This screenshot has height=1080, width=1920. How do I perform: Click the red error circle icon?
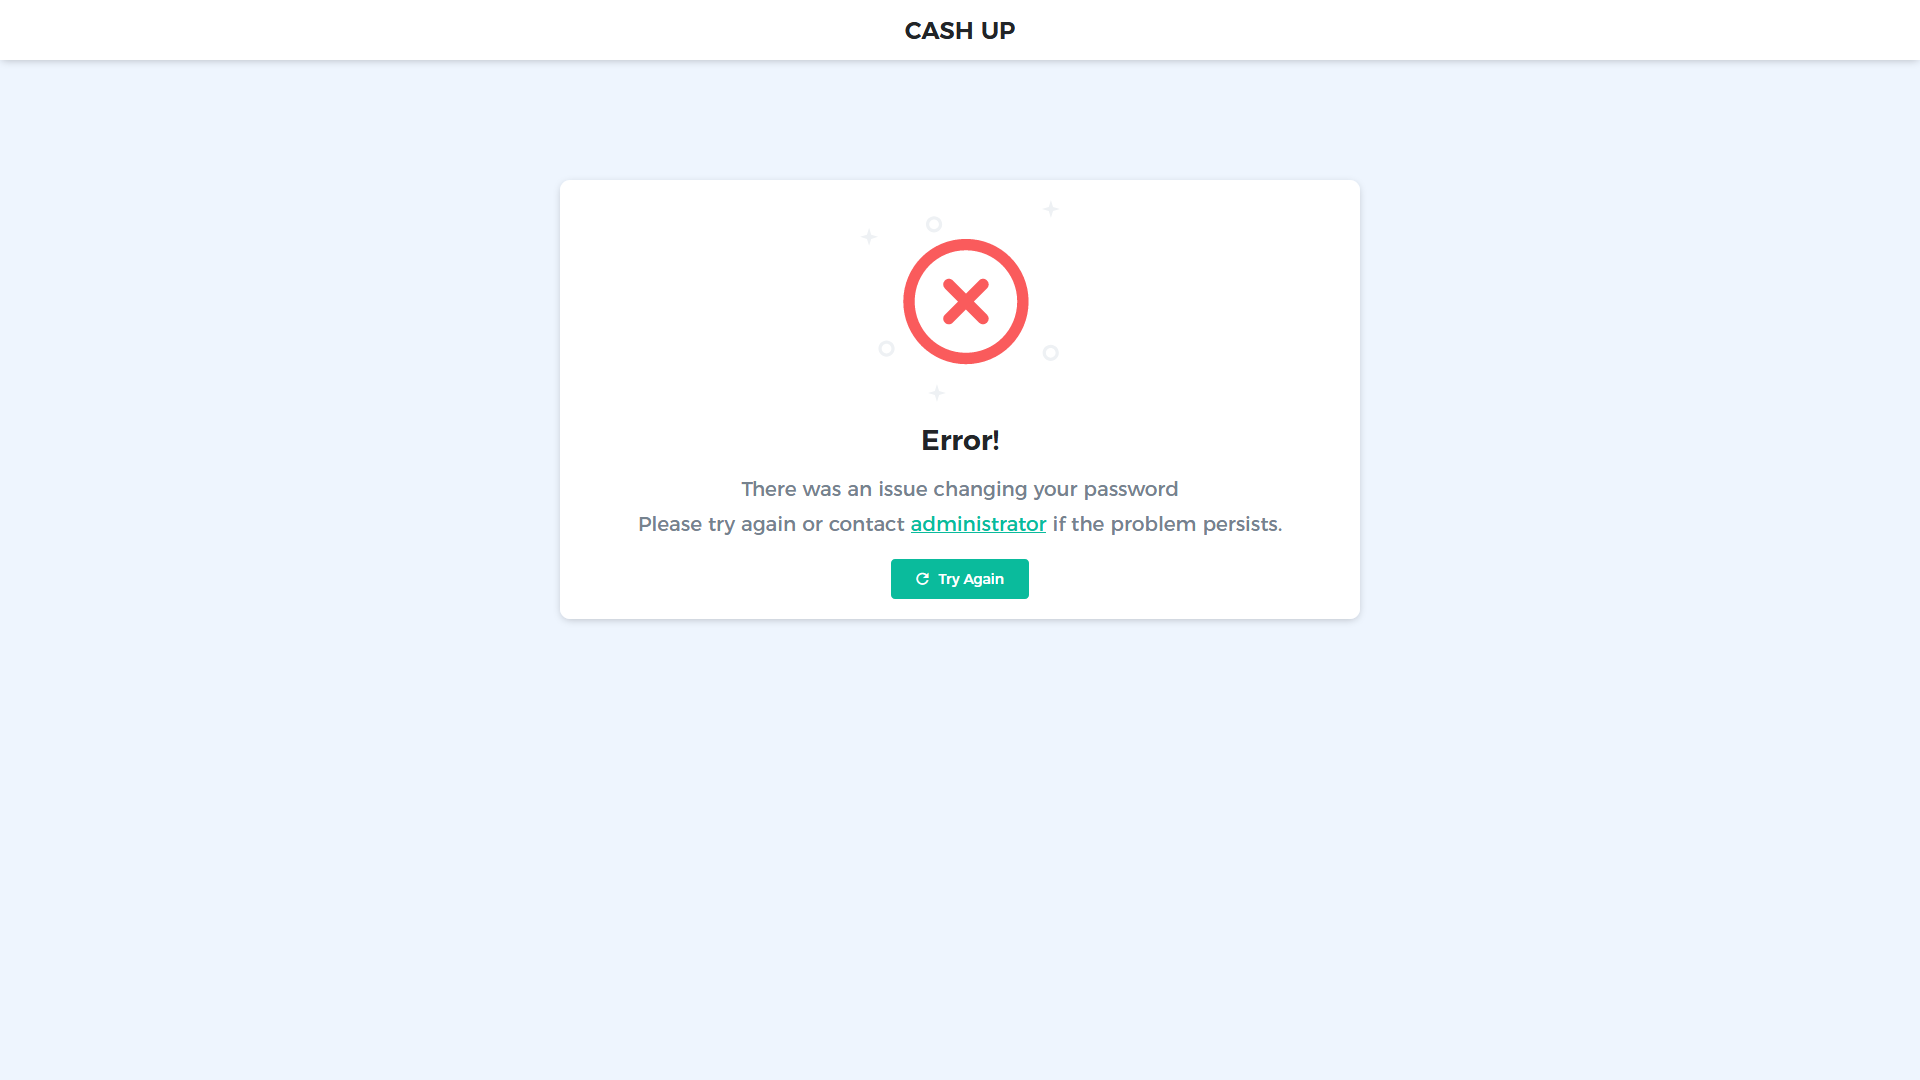(965, 301)
